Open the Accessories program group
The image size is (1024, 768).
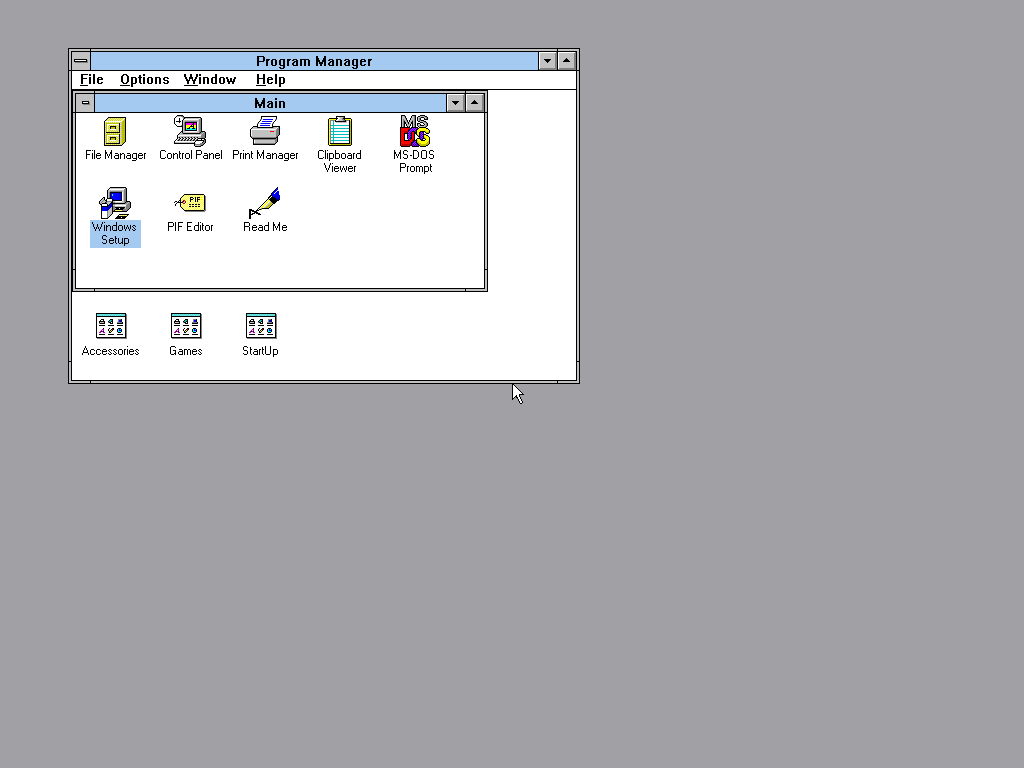(110, 326)
